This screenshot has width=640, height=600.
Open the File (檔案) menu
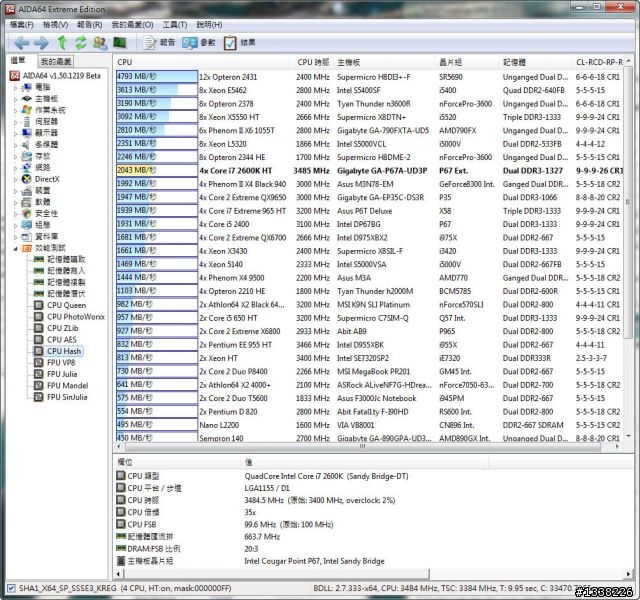coord(21,25)
